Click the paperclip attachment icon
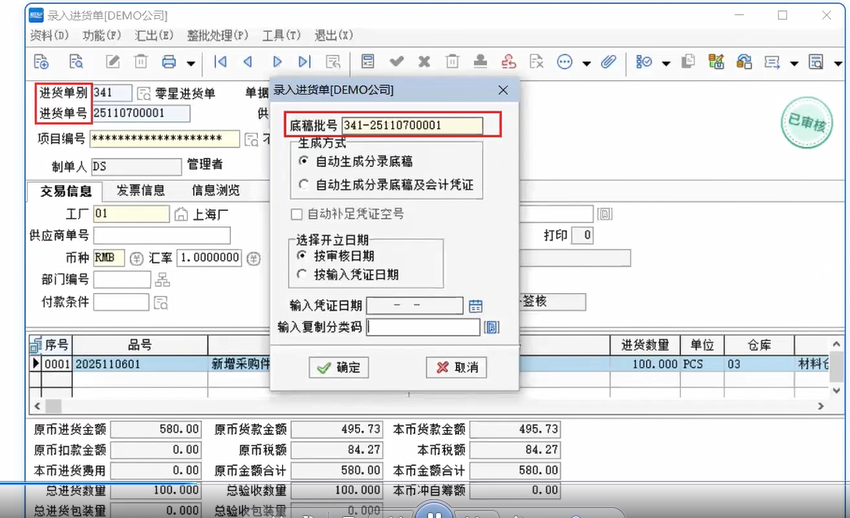 (608, 62)
